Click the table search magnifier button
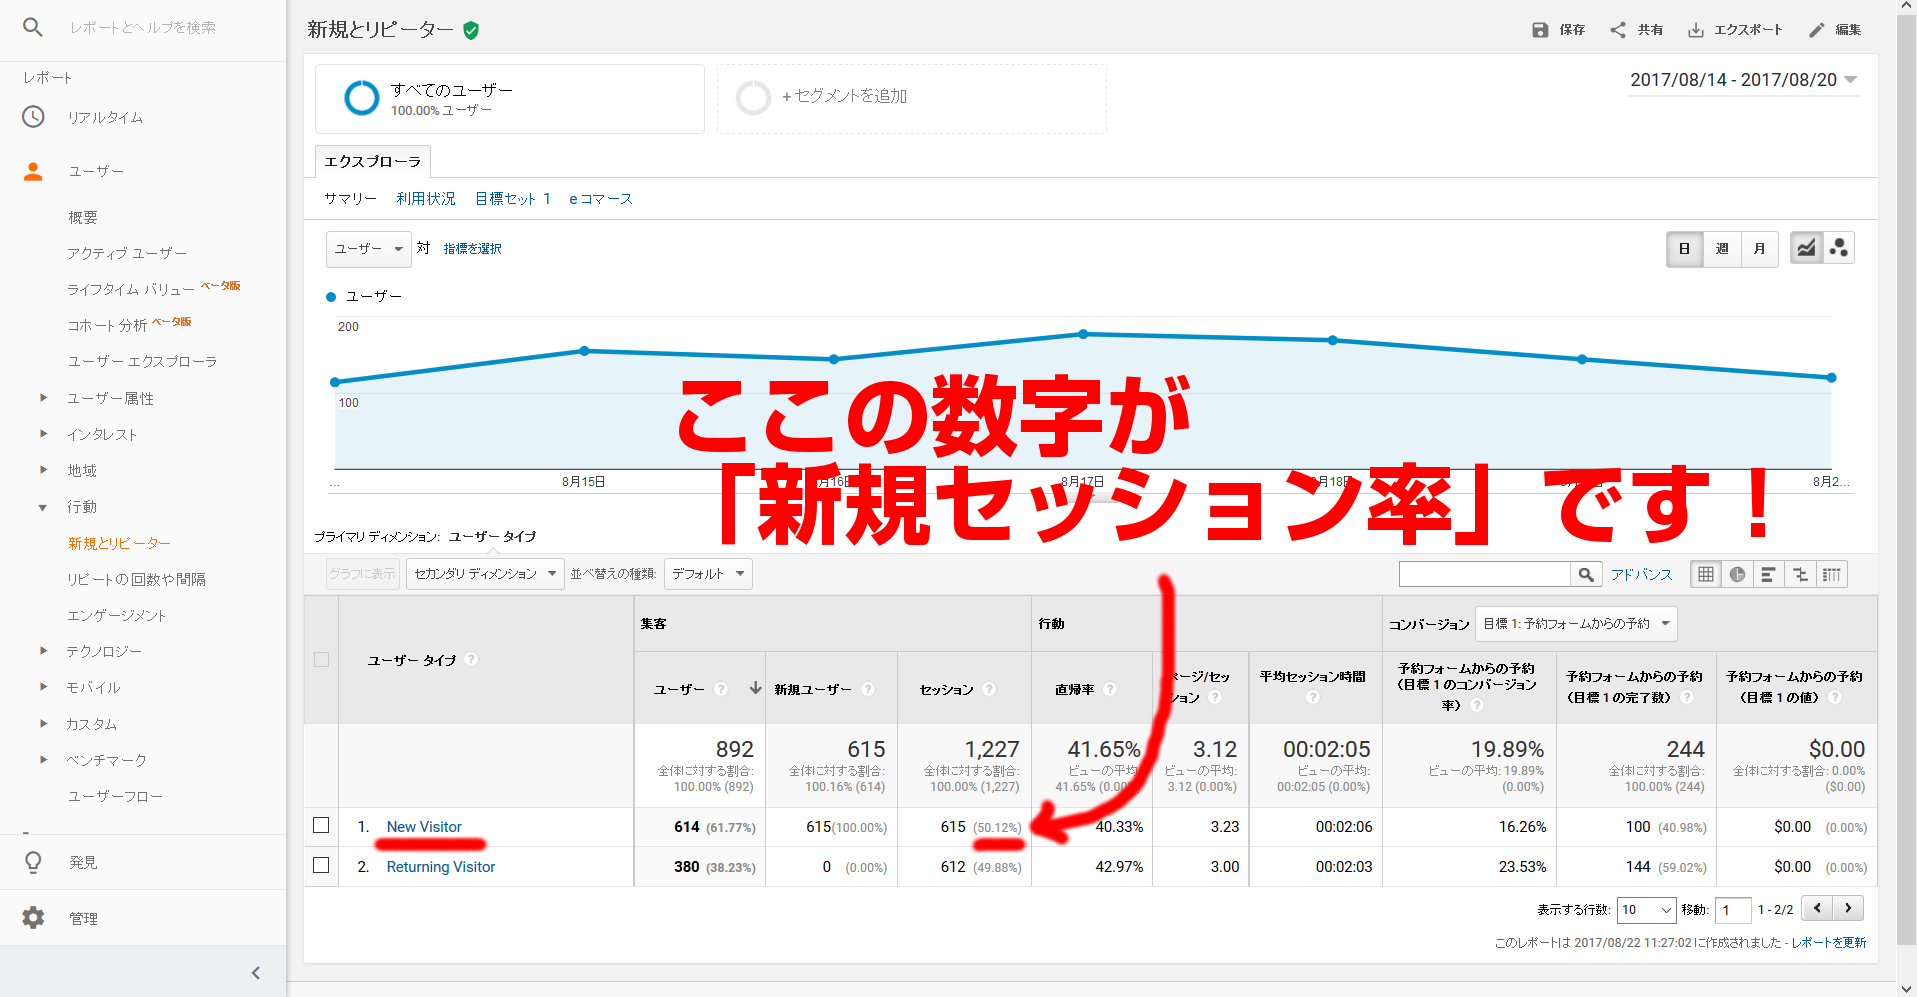1917x997 pixels. point(1586,574)
